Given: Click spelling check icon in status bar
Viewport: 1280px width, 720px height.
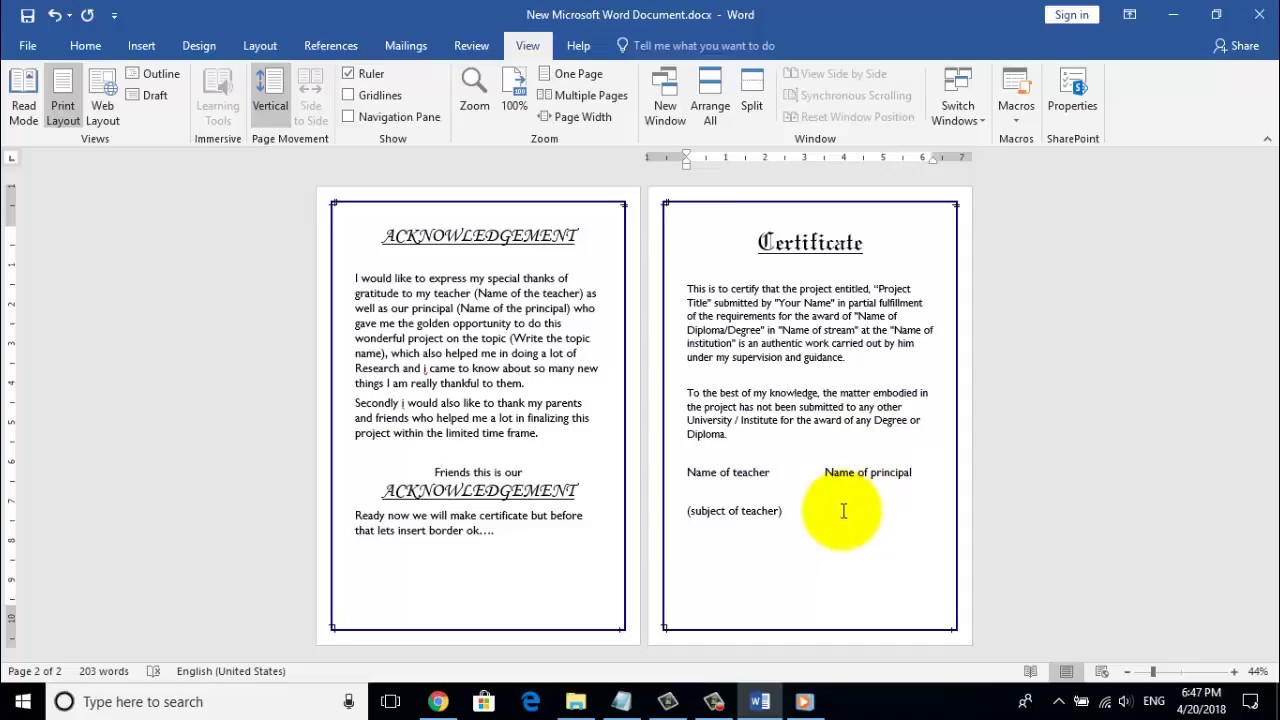Looking at the screenshot, I should click(153, 671).
